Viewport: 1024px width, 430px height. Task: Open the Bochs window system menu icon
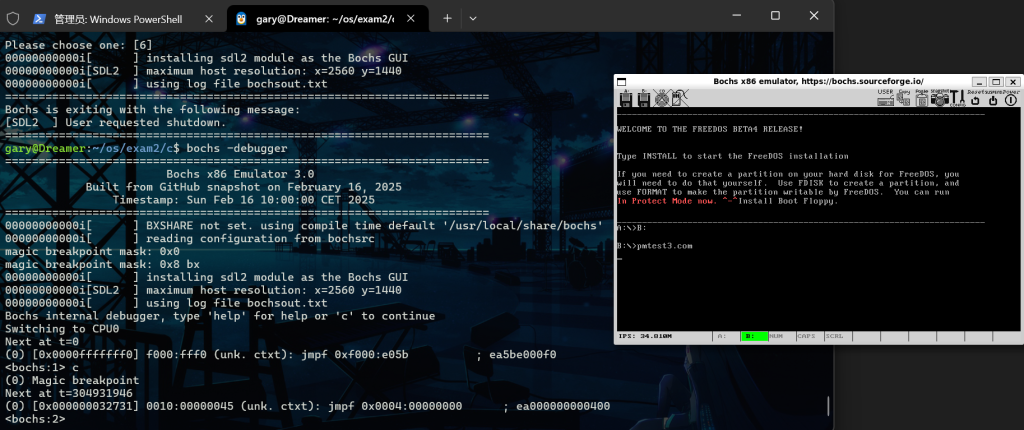tap(621, 80)
